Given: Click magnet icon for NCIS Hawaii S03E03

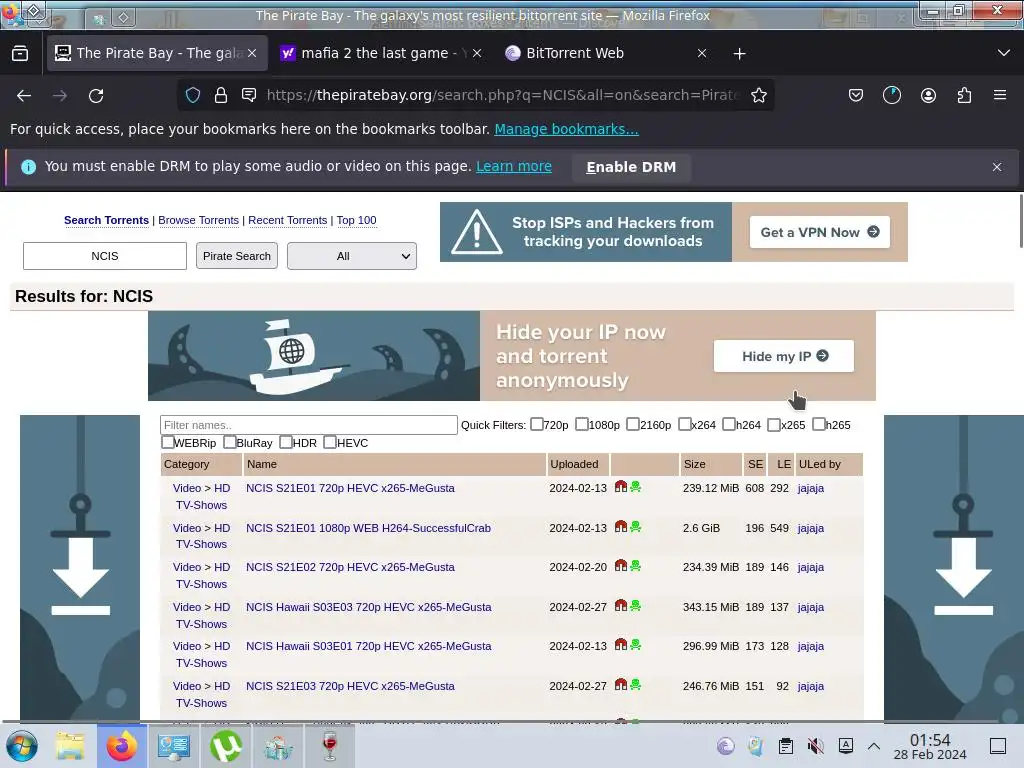Looking at the screenshot, I should [x=620, y=605].
